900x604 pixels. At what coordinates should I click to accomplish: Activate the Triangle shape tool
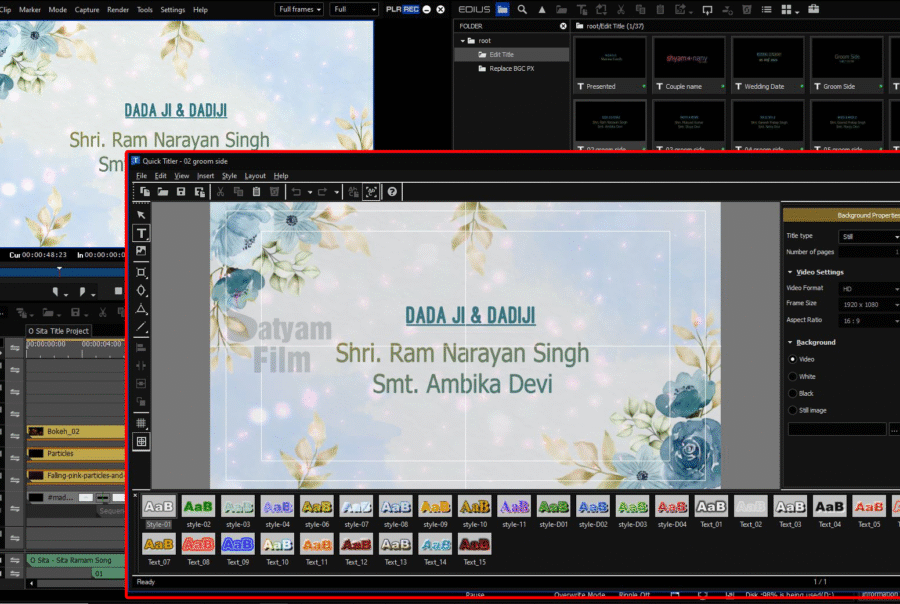tap(141, 307)
